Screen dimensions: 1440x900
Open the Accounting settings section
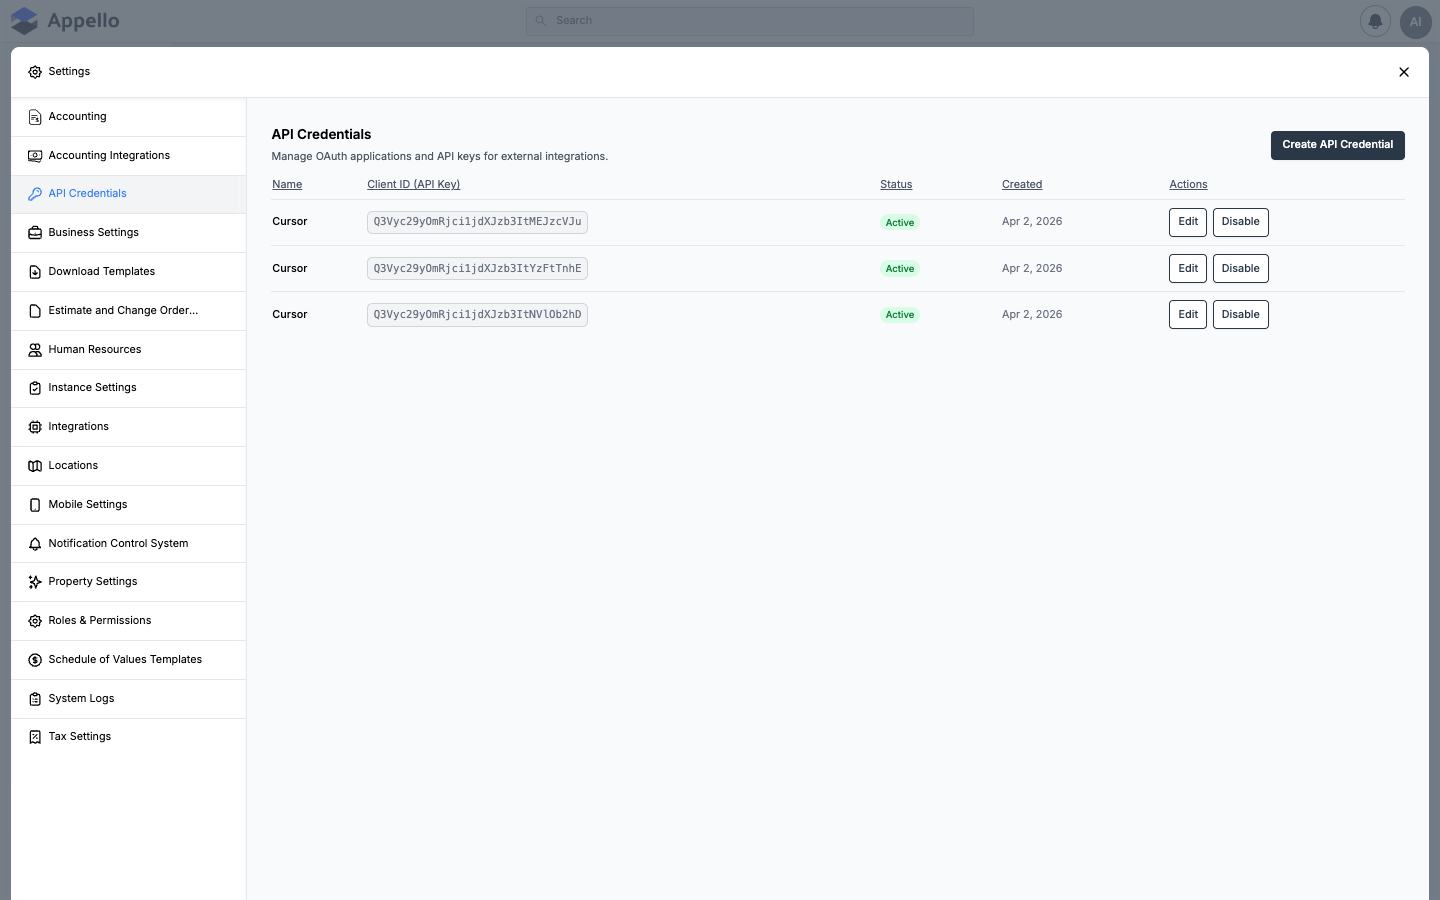pos(128,117)
